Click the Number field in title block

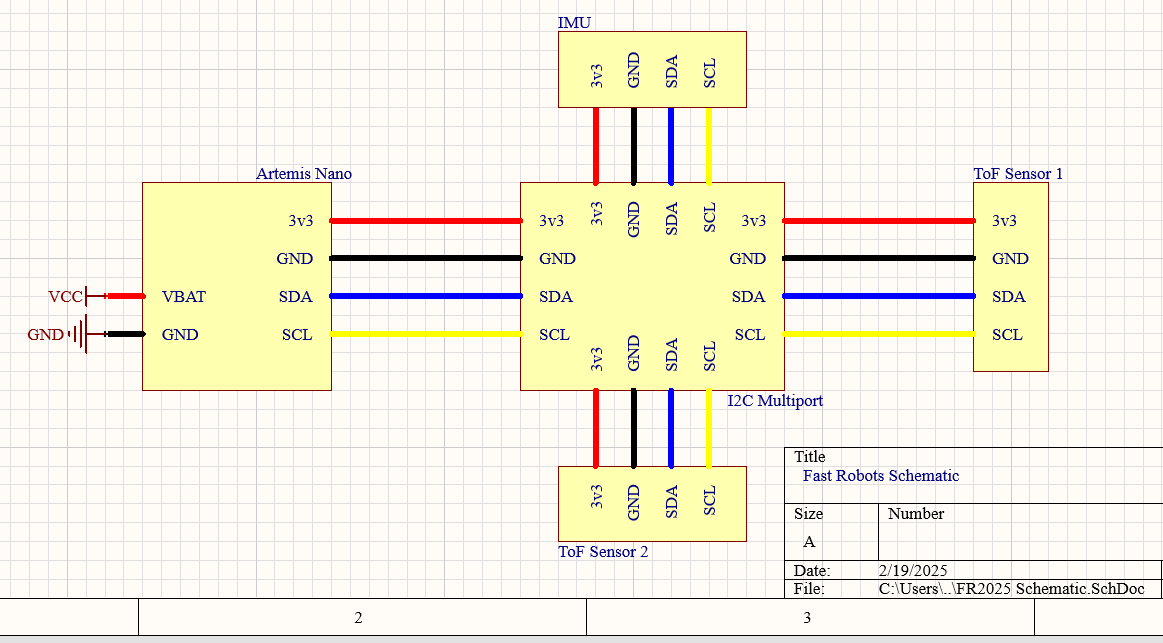(915, 514)
